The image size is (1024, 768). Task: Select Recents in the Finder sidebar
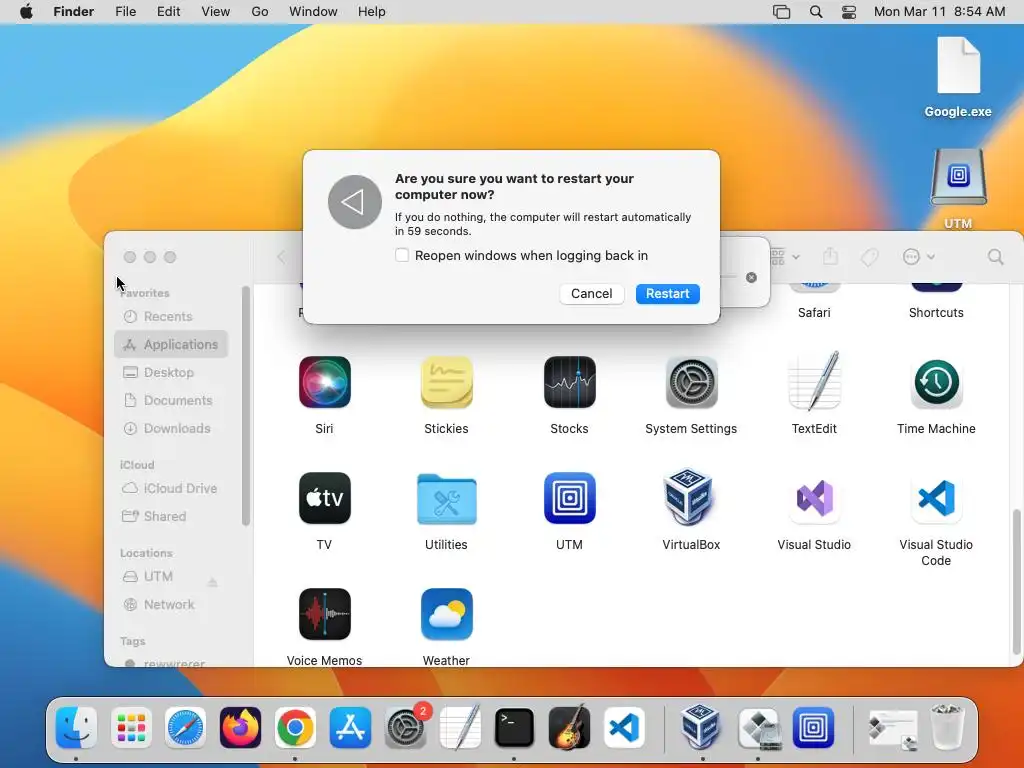click(x=168, y=317)
